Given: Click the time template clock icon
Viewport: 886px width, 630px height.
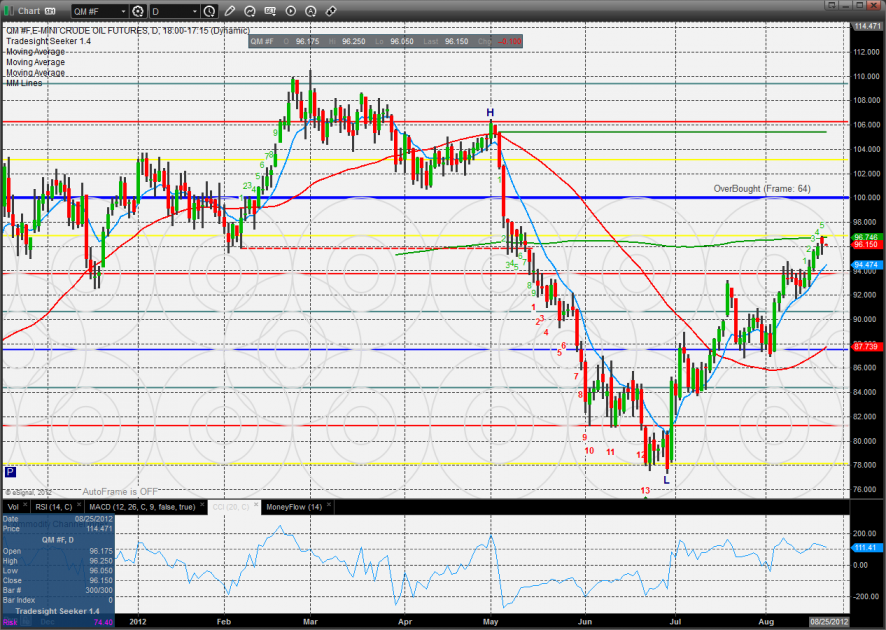Looking at the screenshot, I should 209,11.
